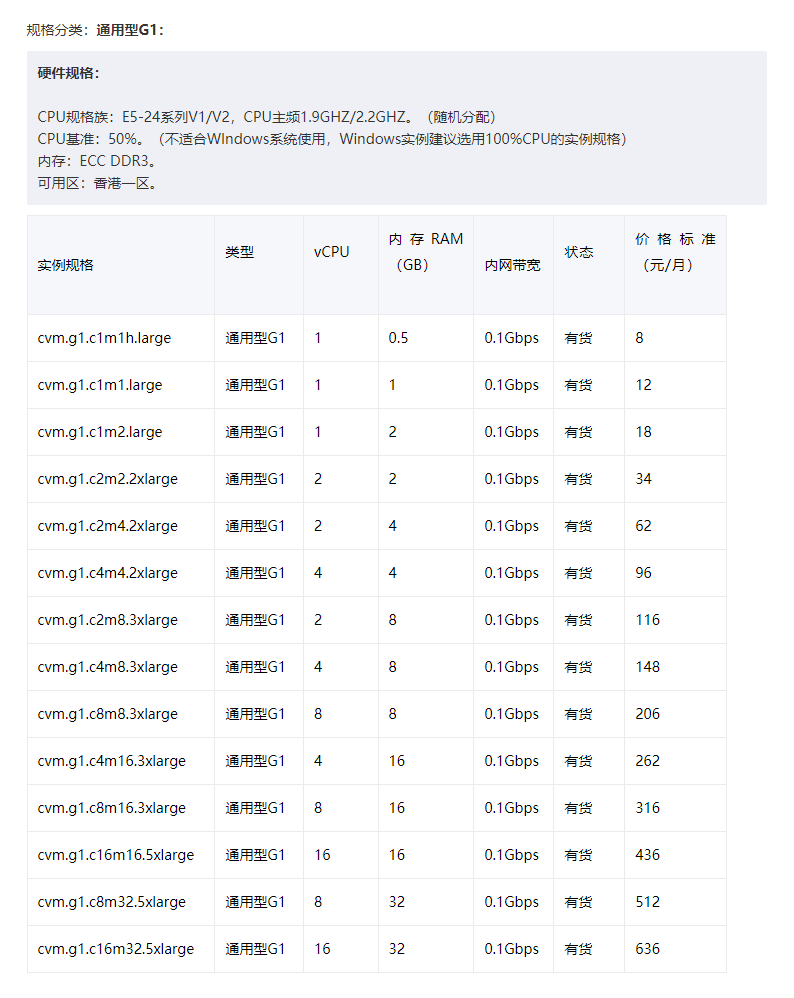Click price 148 in c4m8.3xlarge row

pos(648,667)
